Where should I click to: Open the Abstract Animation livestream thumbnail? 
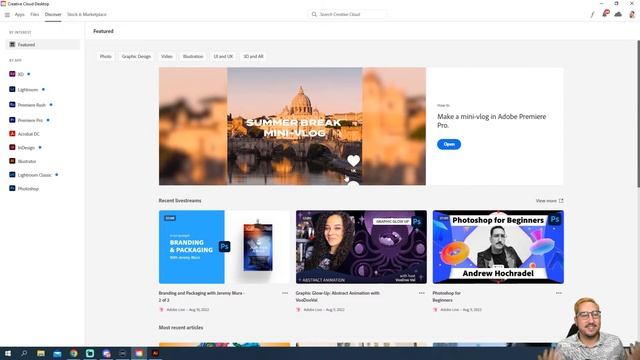[x=361, y=247]
